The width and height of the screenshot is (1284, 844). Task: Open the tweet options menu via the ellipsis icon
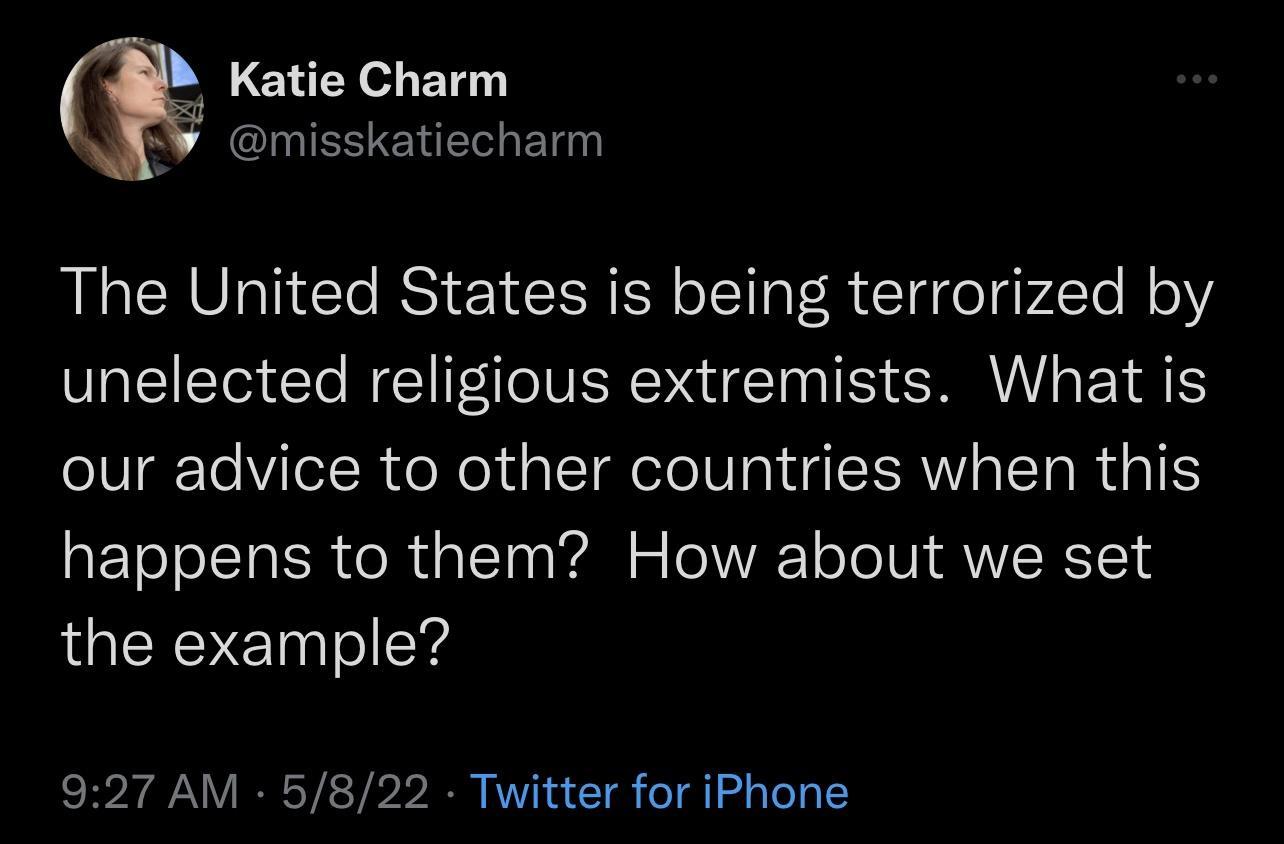click(1196, 80)
